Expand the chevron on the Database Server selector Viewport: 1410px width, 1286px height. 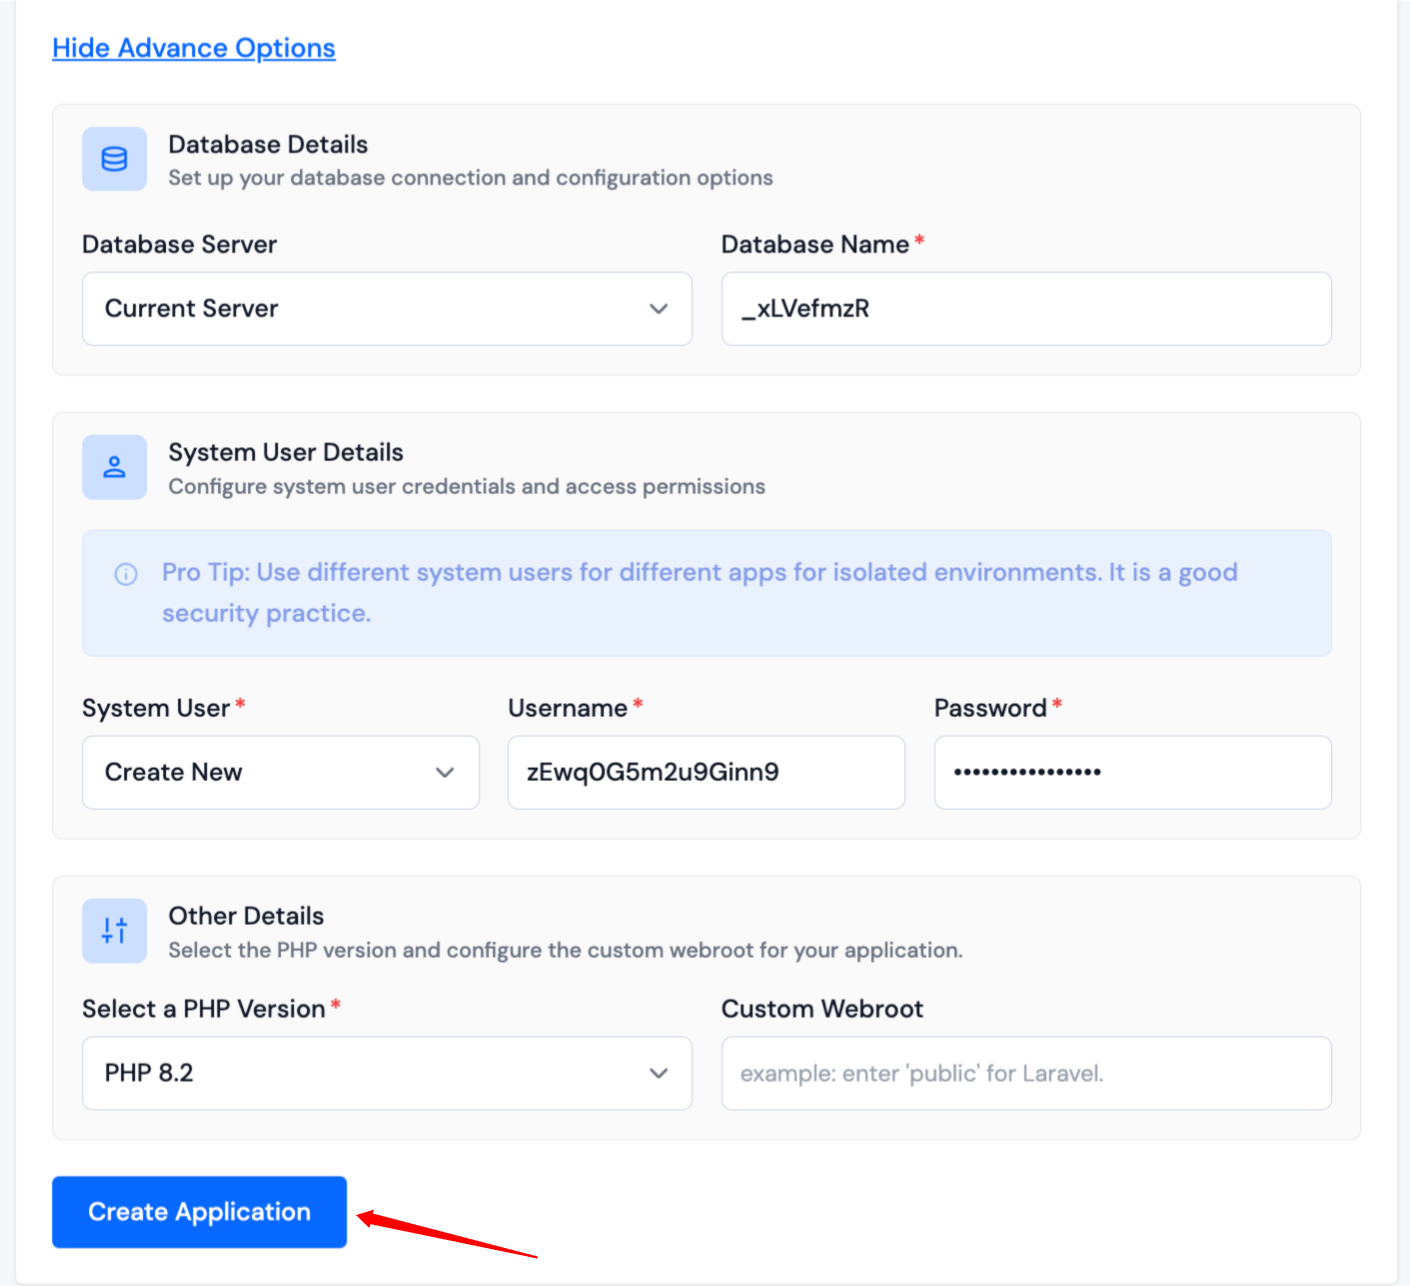click(x=659, y=309)
